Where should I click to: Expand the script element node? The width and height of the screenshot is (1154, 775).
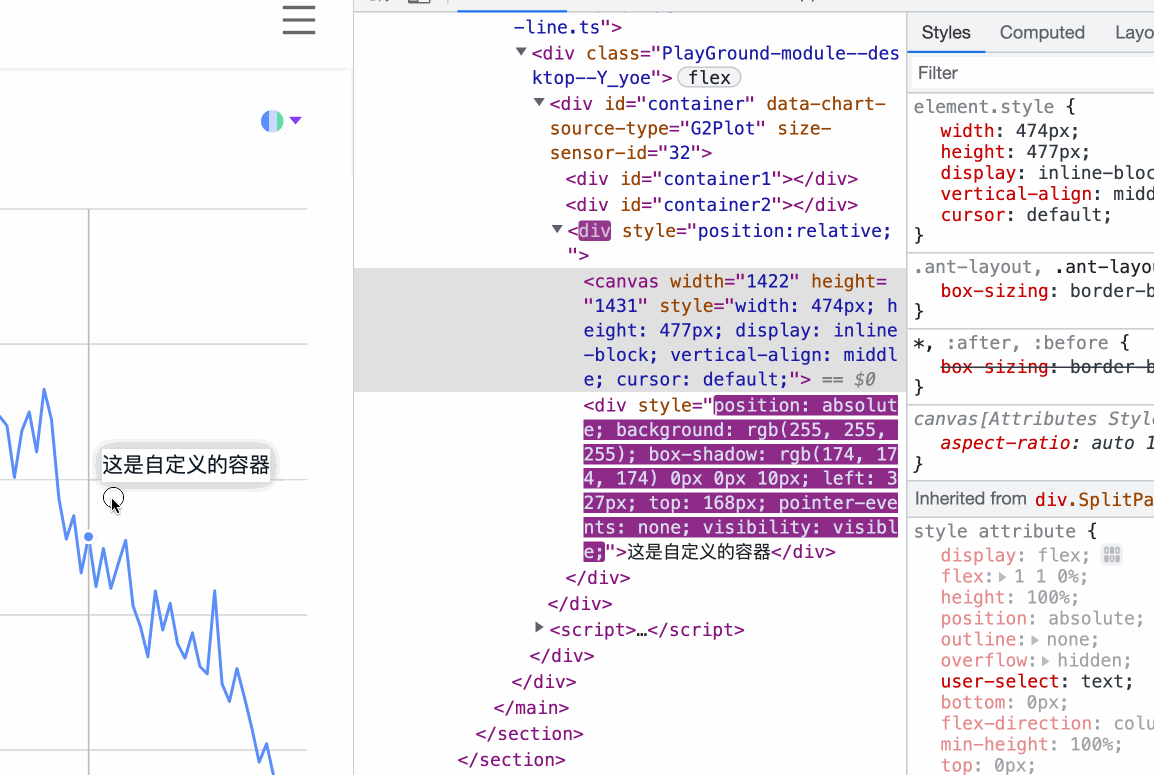click(539, 628)
